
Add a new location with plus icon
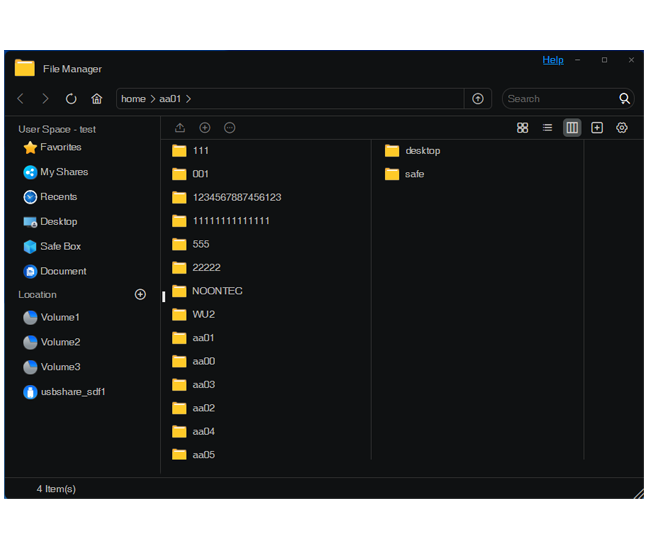(x=140, y=295)
